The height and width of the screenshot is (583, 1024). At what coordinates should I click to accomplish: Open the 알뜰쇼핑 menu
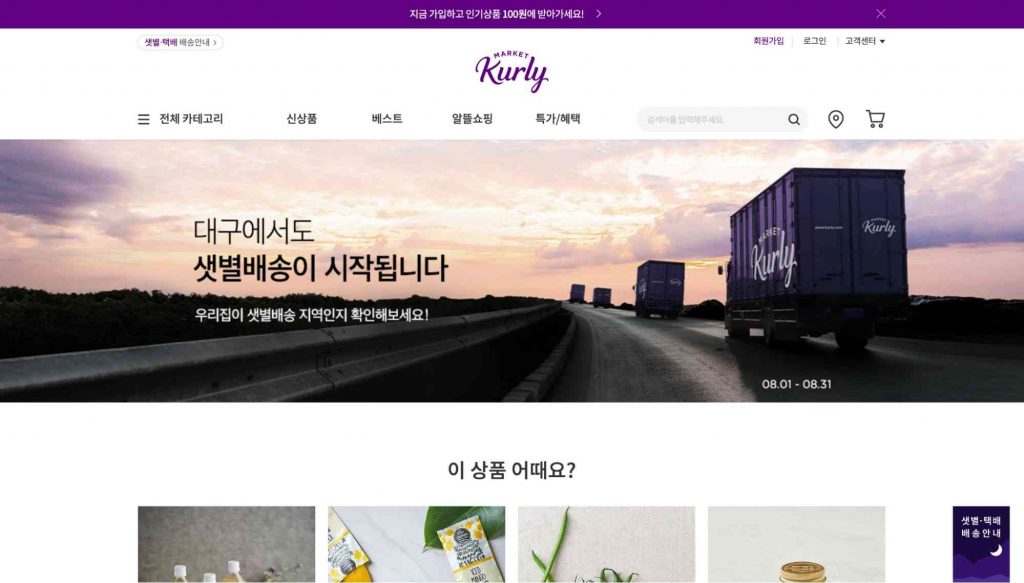(x=472, y=119)
